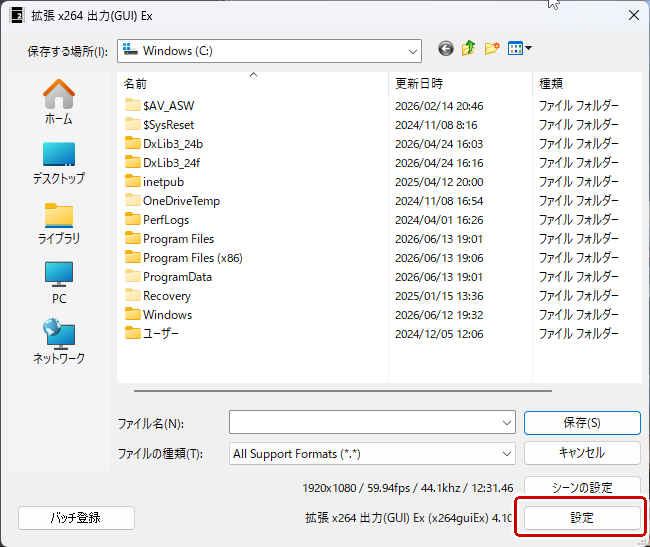Screen dimensions: 650x547
Task: Select the date 2024/11/08 16:54
Action: point(439,201)
